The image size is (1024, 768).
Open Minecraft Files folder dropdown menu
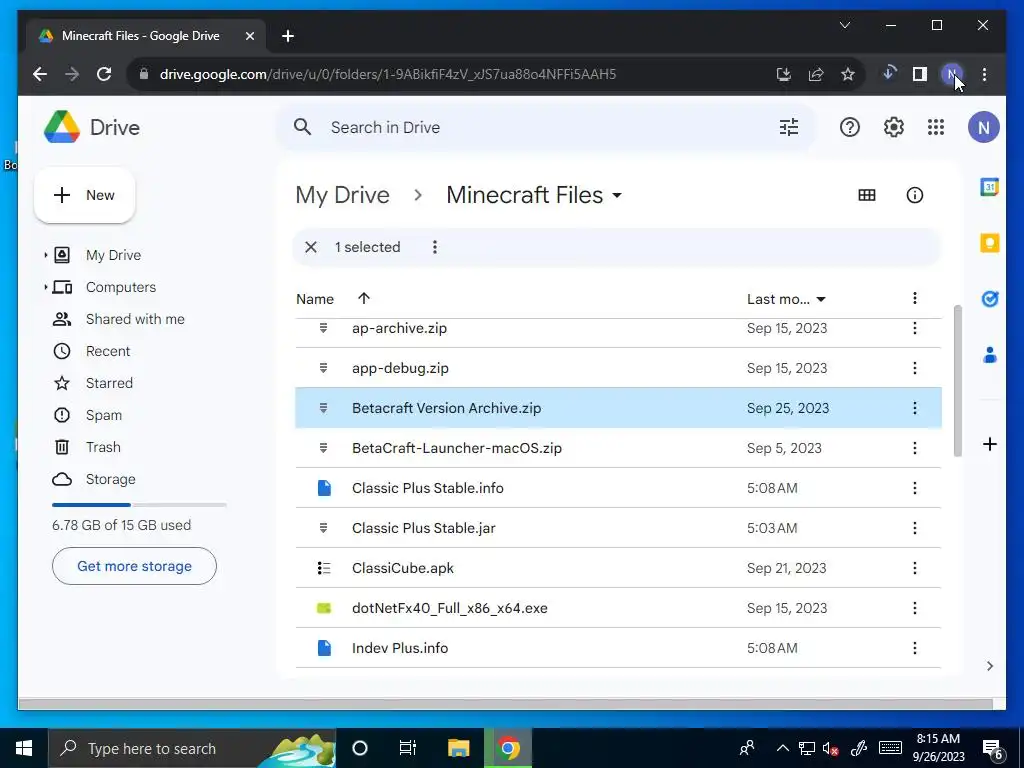click(x=616, y=195)
